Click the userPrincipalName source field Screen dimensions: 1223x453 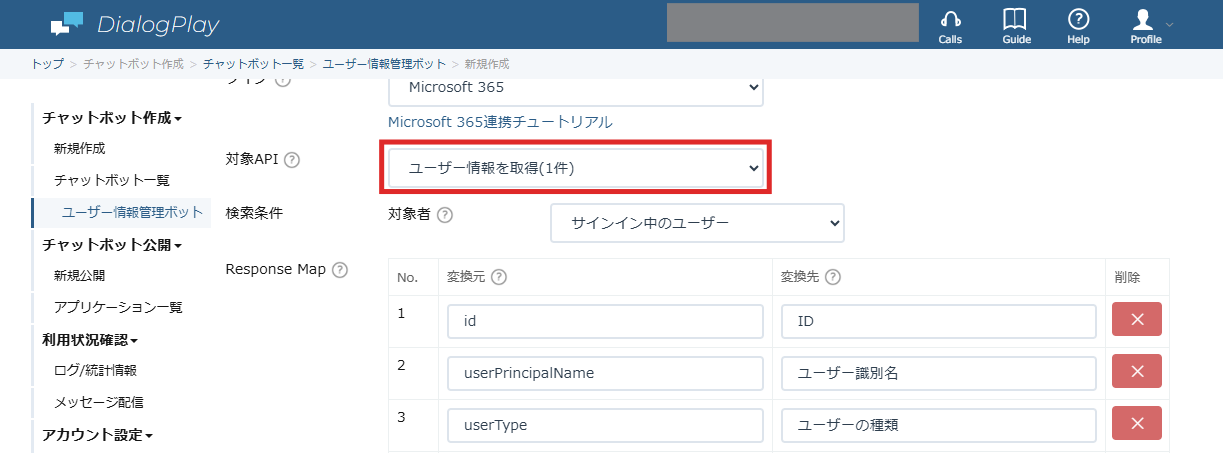[x=605, y=373]
